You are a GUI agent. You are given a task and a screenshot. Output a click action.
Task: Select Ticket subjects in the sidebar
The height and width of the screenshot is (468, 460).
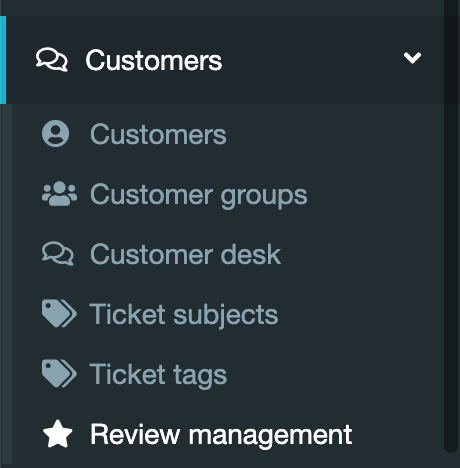pos(184,314)
